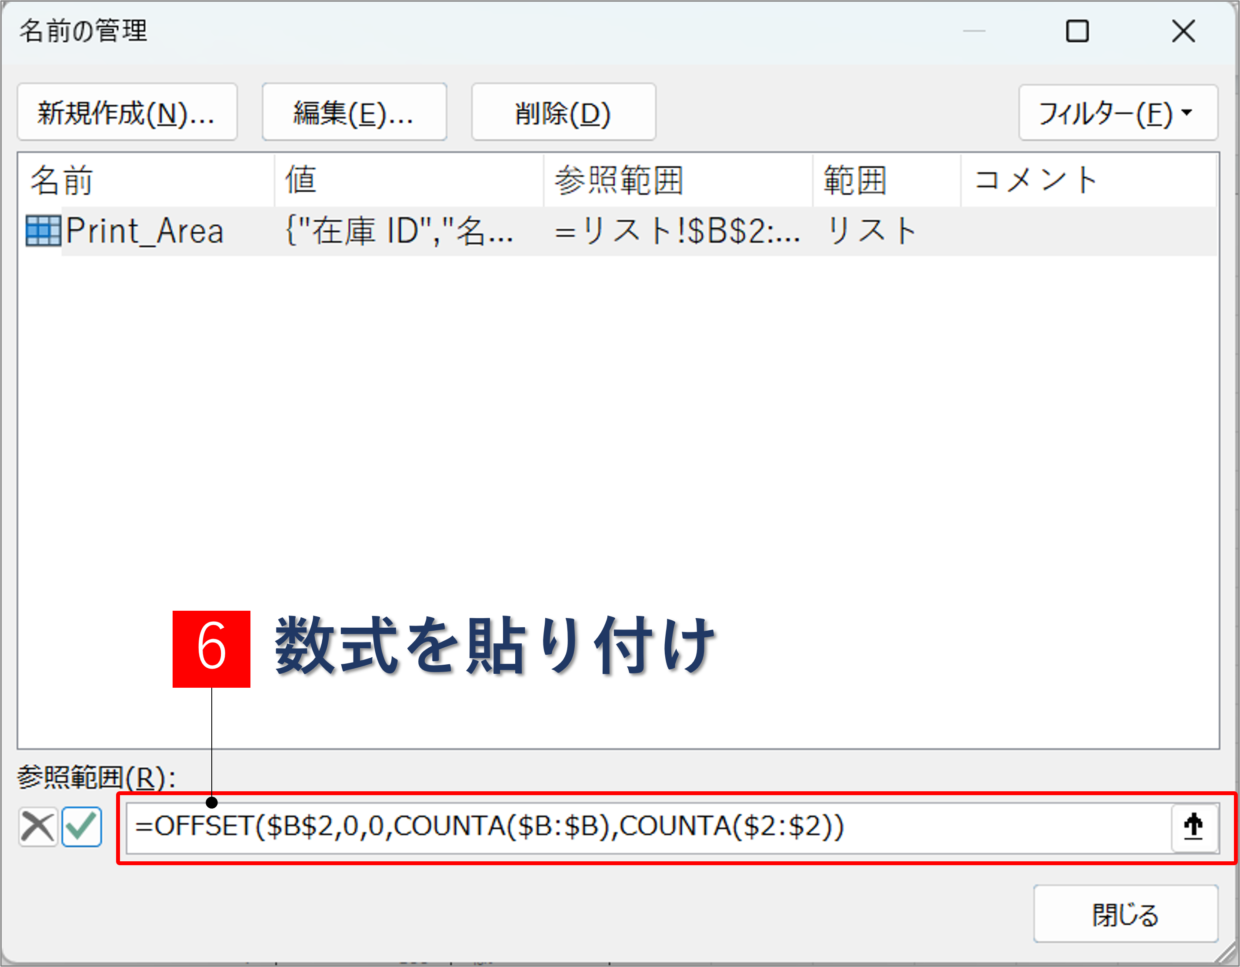Open the 編集(E)... dialog
The height and width of the screenshot is (967, 1240).
[354, 112]
